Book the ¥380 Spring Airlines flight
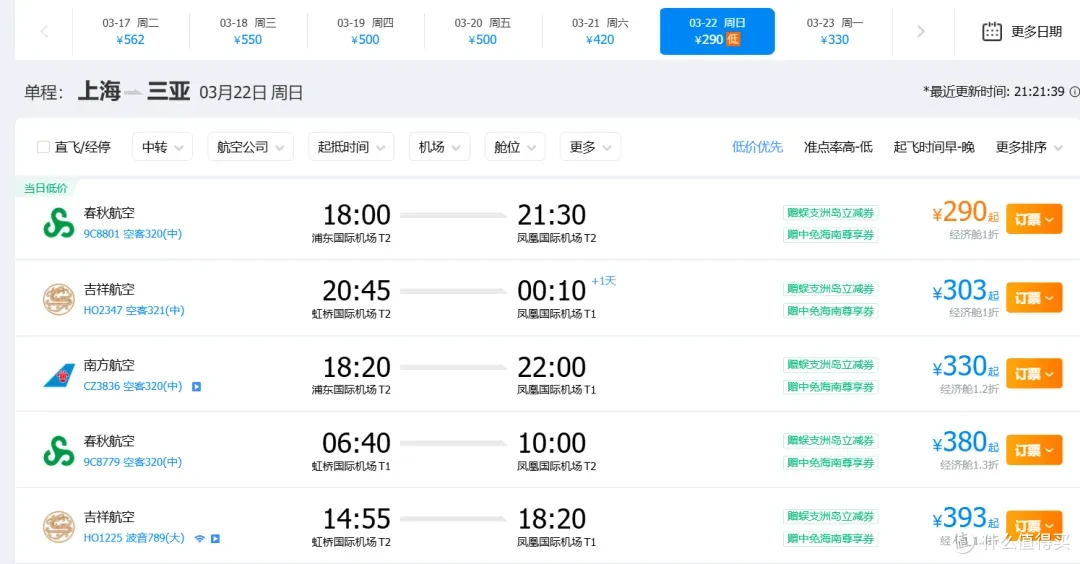The width and height of the screenshot is (1080, 564). click(x=1034, y=450)
